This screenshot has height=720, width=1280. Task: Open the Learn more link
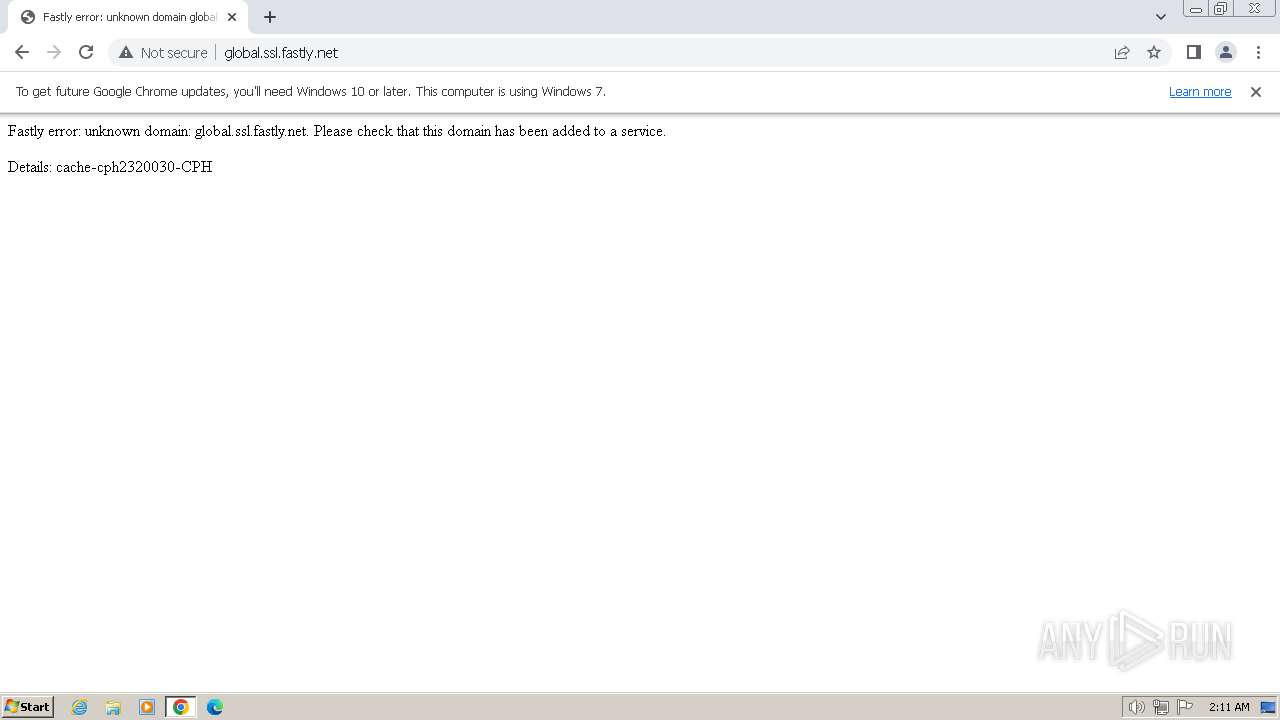tap(1200, 91)
